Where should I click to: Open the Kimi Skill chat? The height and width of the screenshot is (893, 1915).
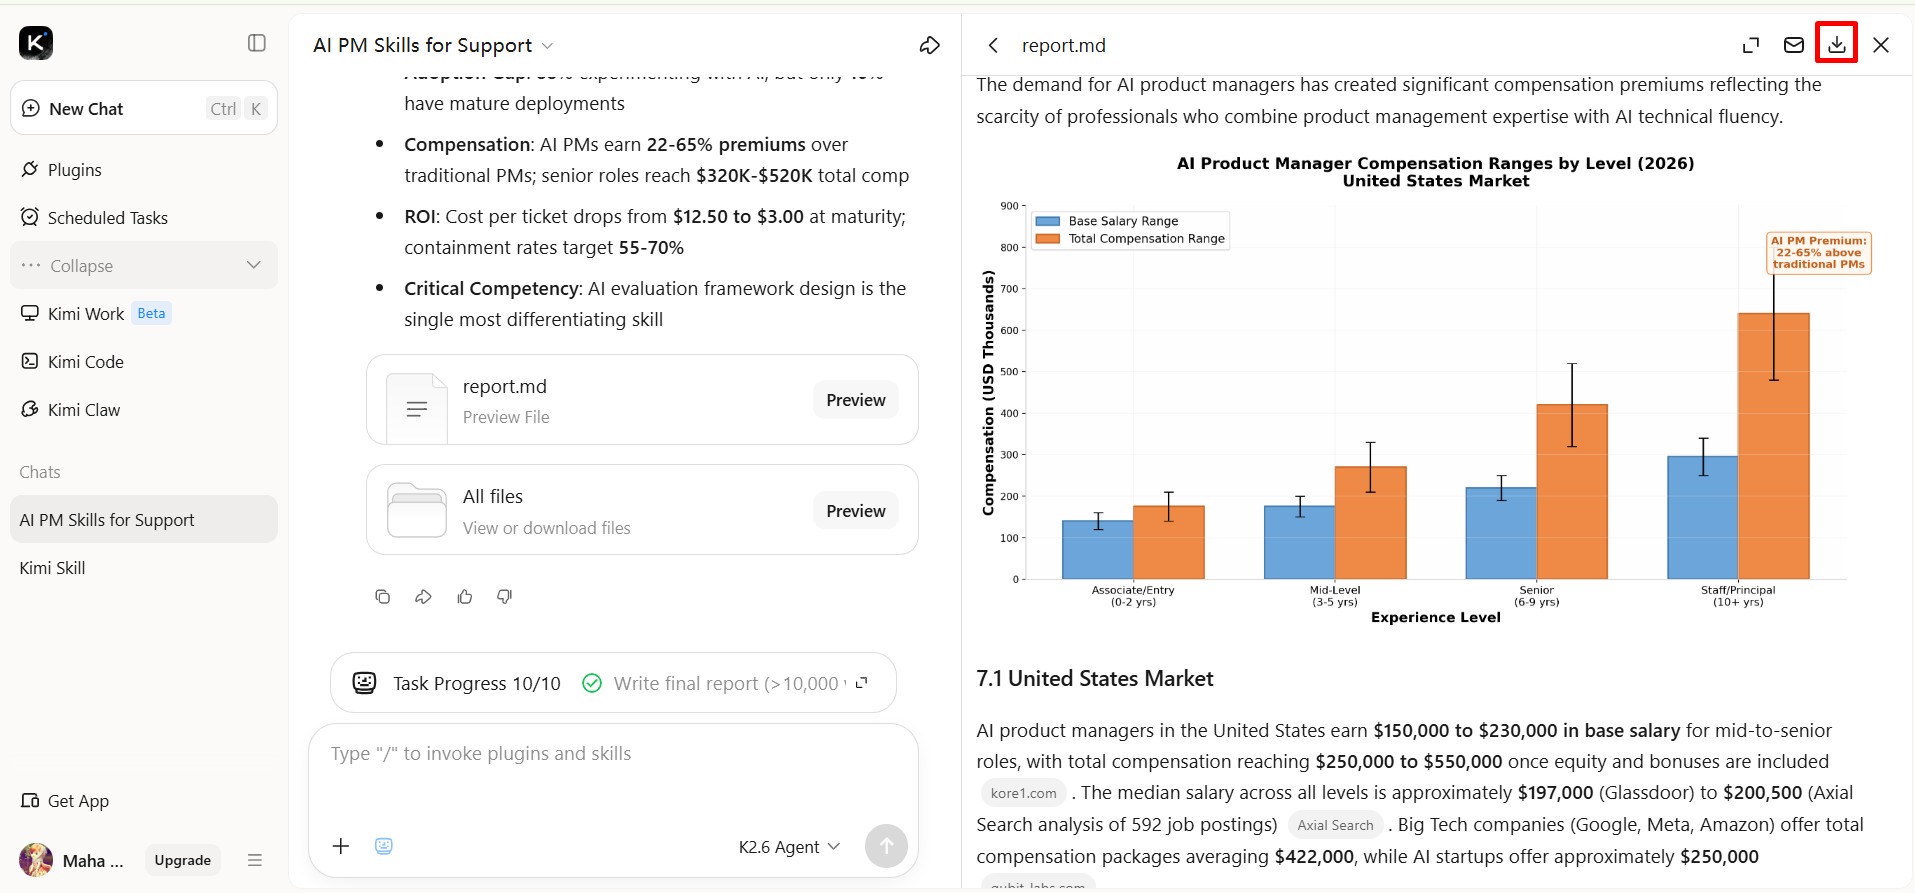52,568
